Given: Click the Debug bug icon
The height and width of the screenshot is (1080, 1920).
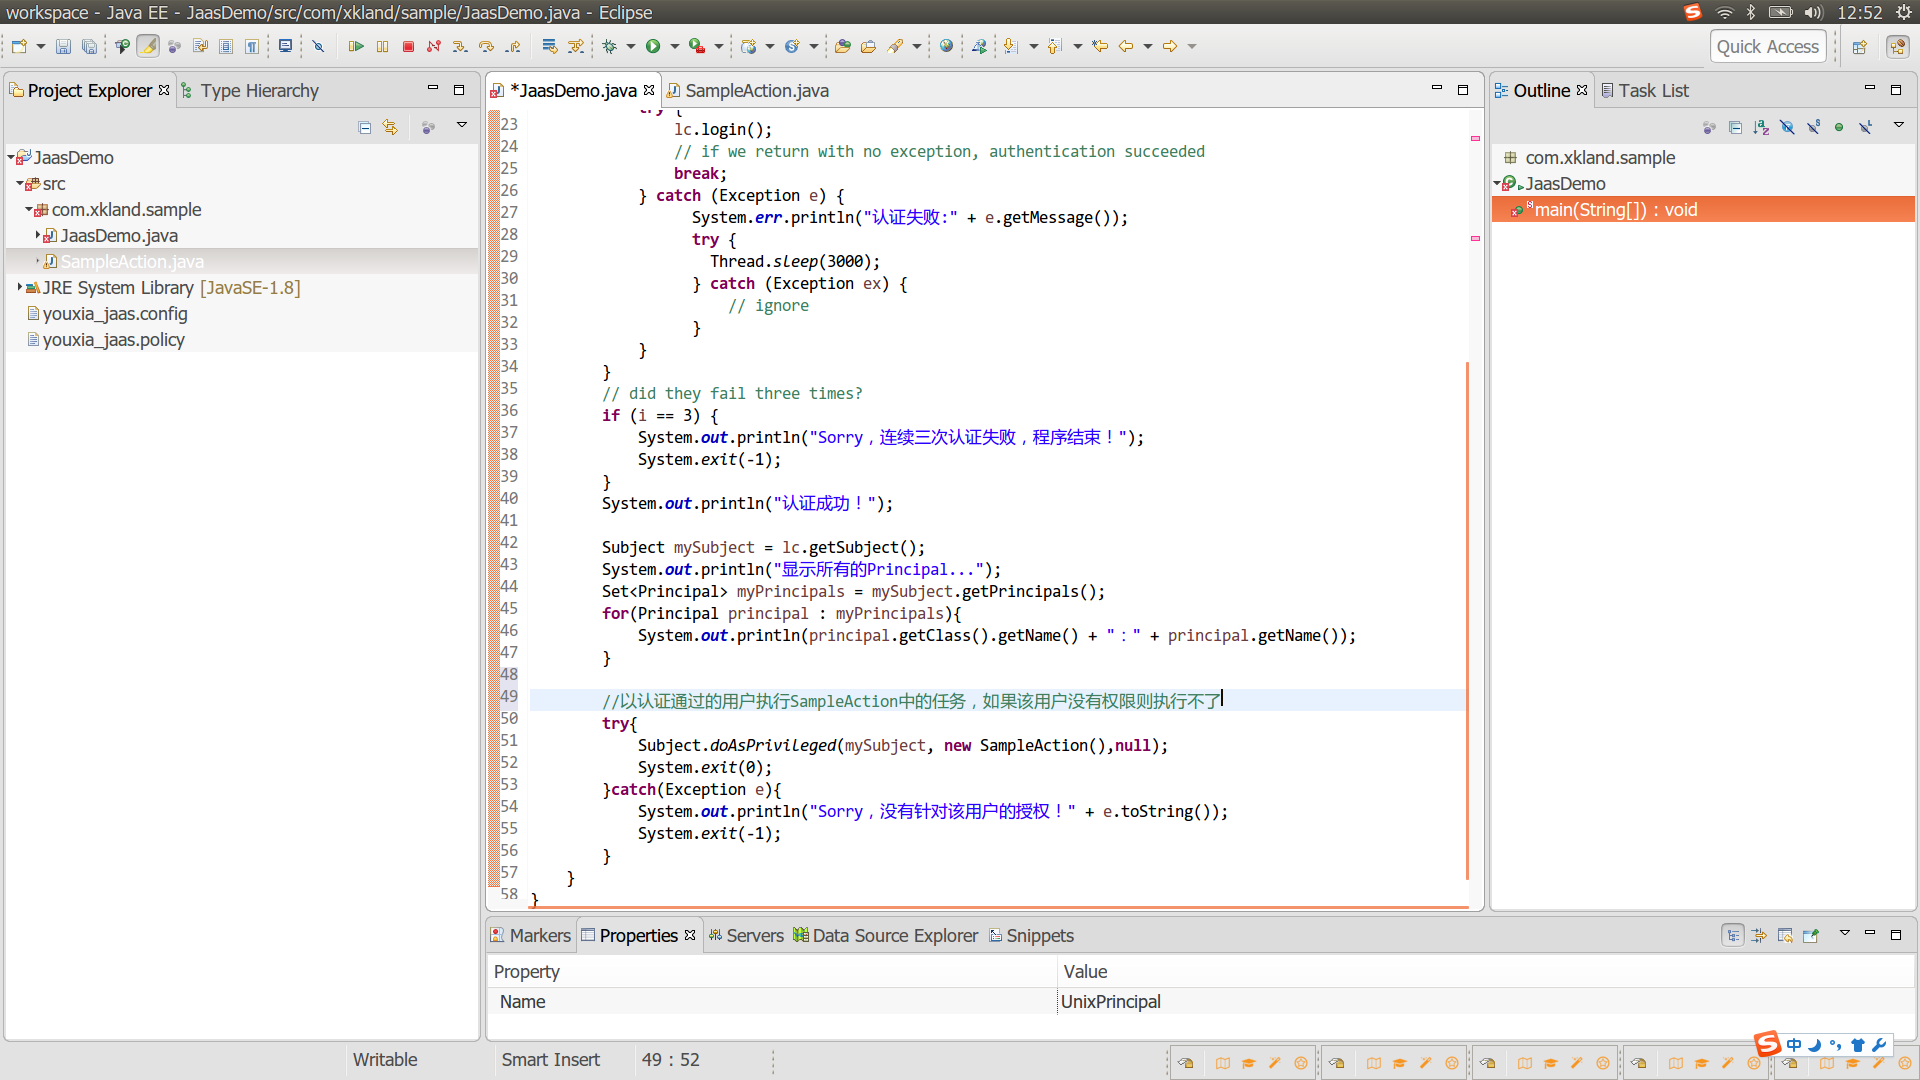Looking at the screenshot, I should (x=609, y=47).
